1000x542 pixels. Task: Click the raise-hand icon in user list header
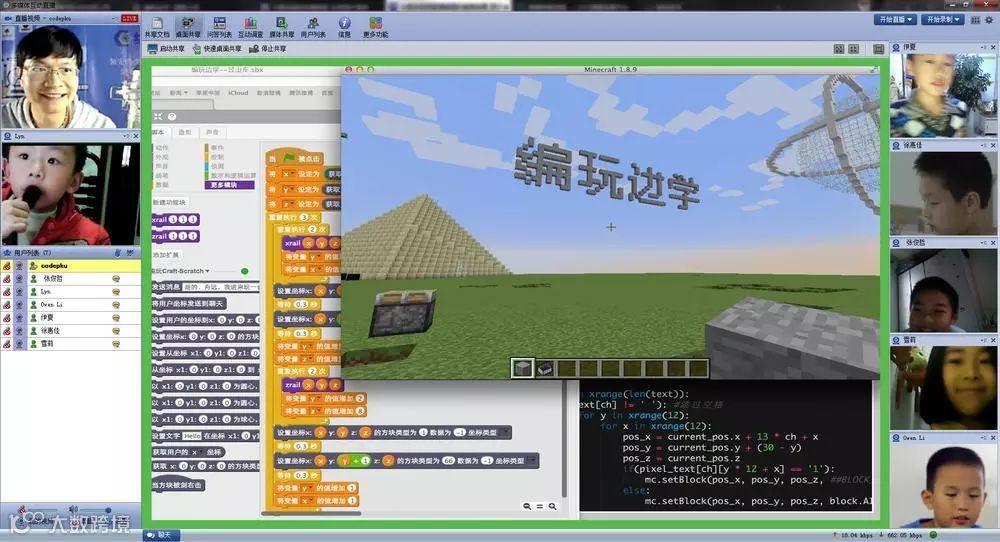[131, 253]
